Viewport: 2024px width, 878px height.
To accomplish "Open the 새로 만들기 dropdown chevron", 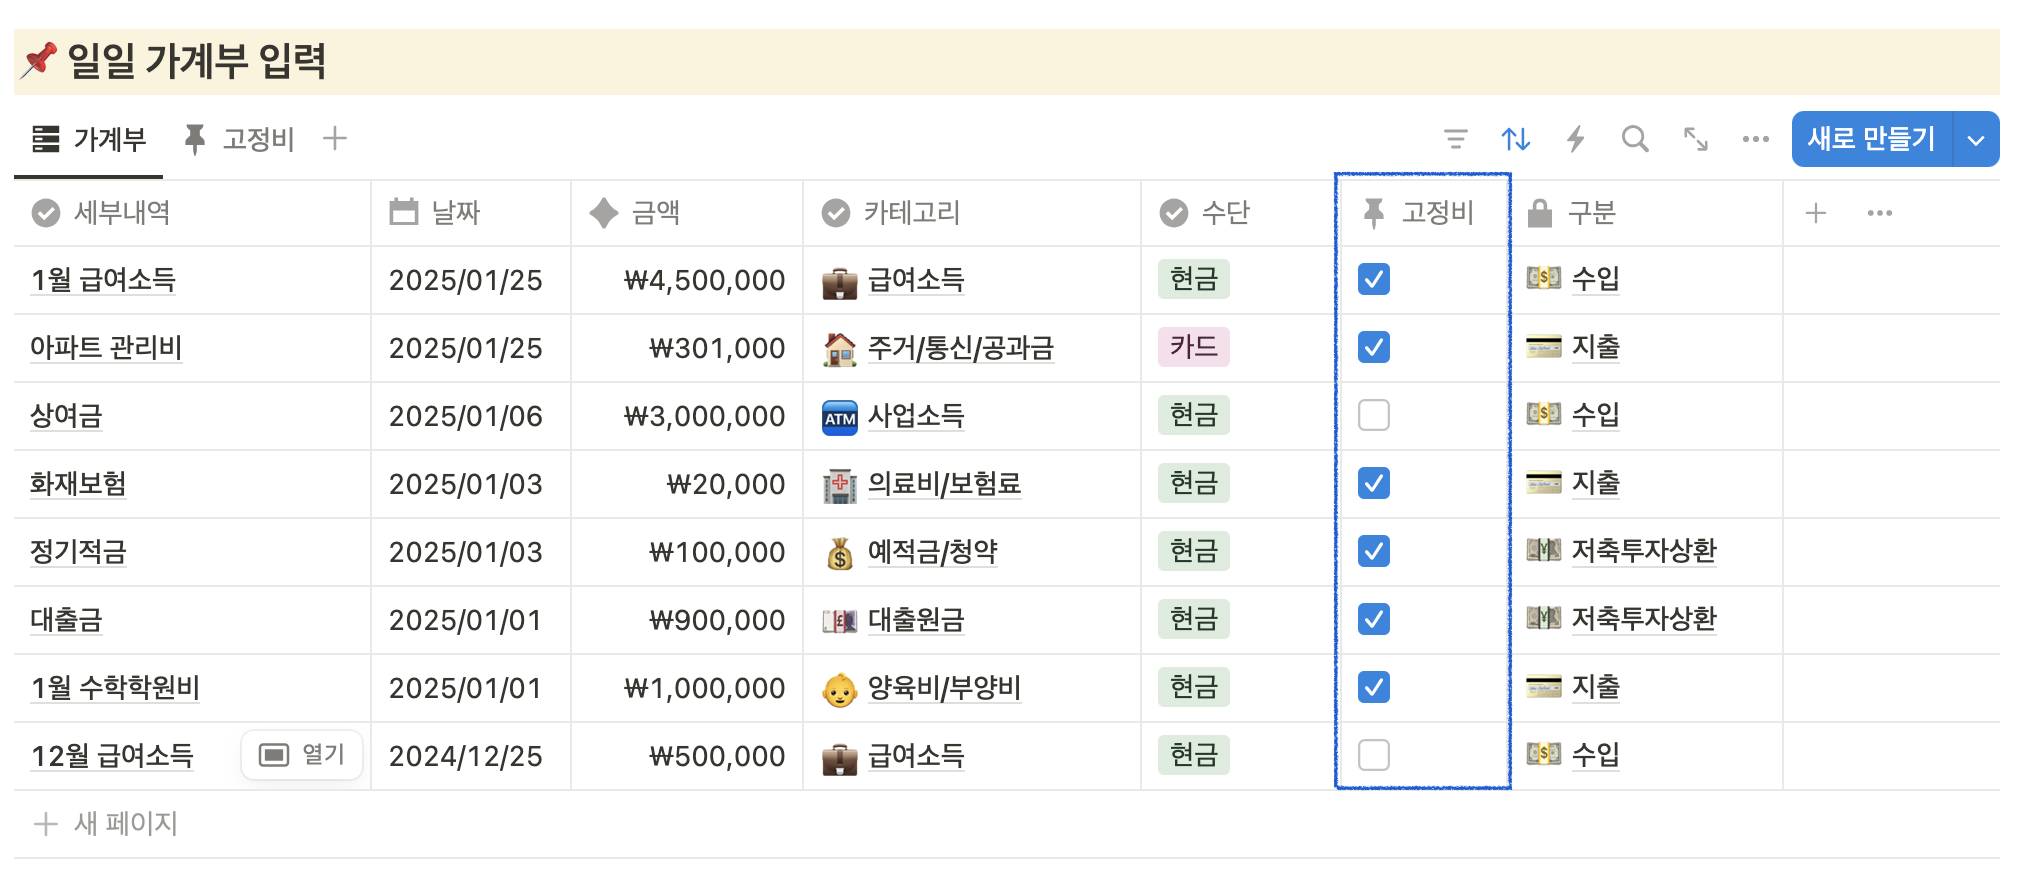I will tap(1975, 139).
